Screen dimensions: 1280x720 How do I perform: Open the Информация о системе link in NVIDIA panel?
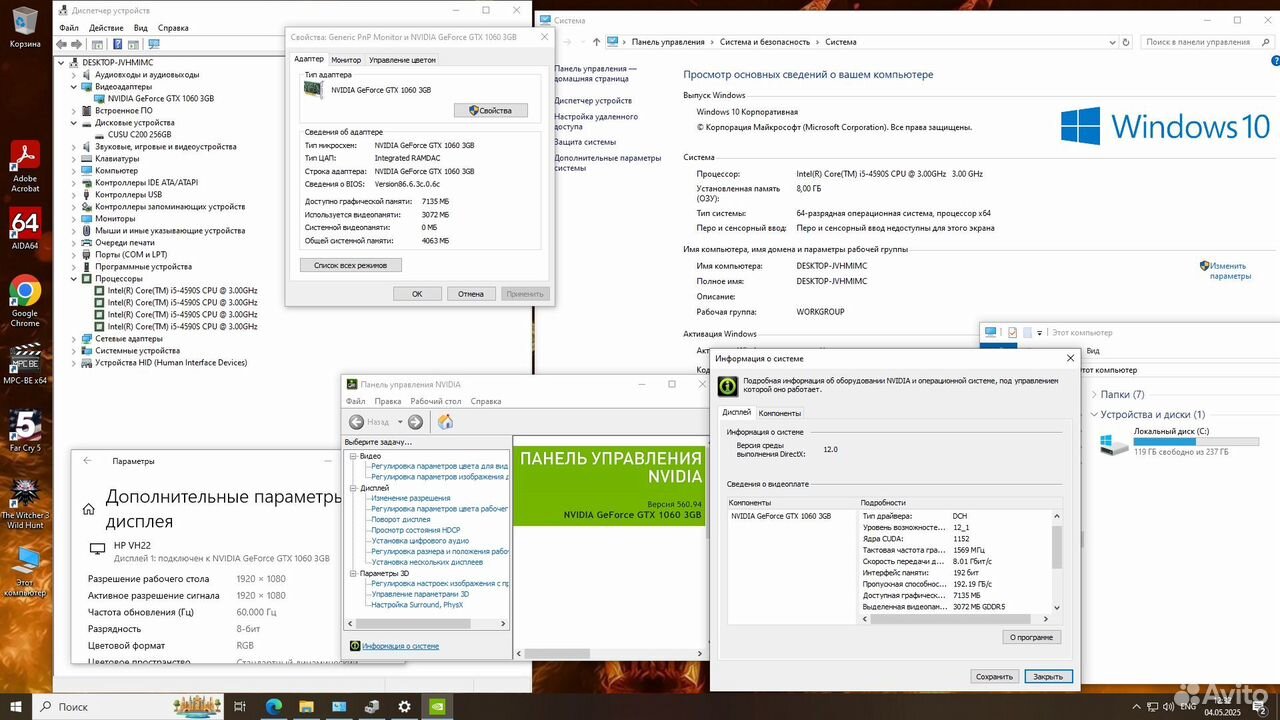coord(400,646)
